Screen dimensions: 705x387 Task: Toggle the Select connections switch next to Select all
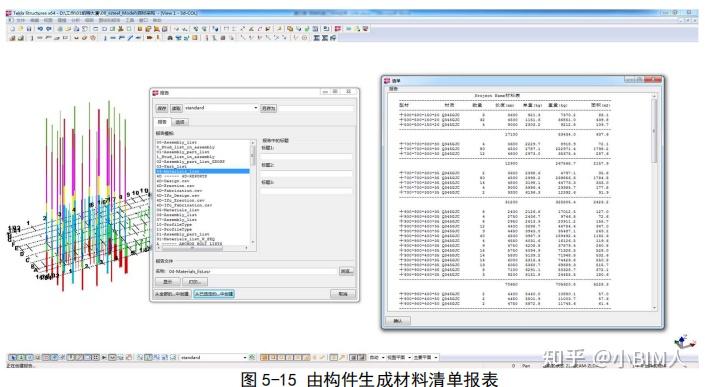pyautogui.click(x=22, y=357)
